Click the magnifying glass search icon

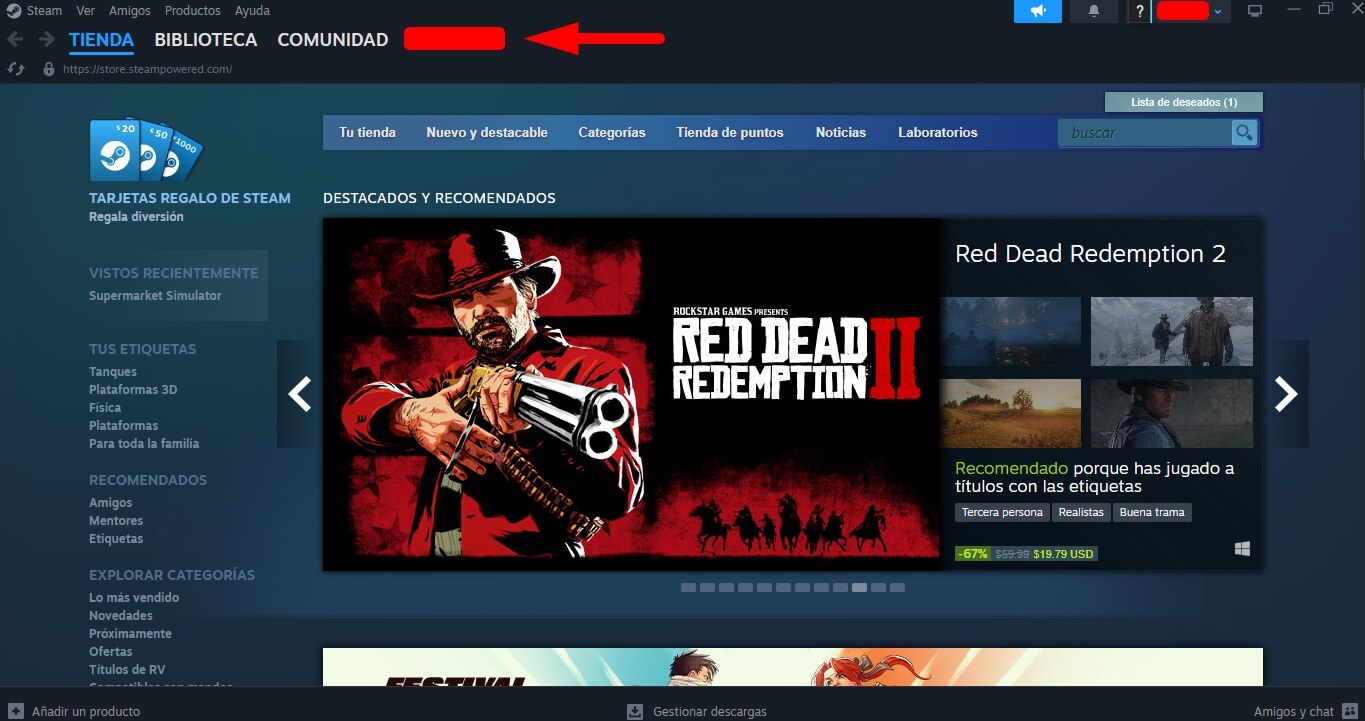(x=1244, y=132)
